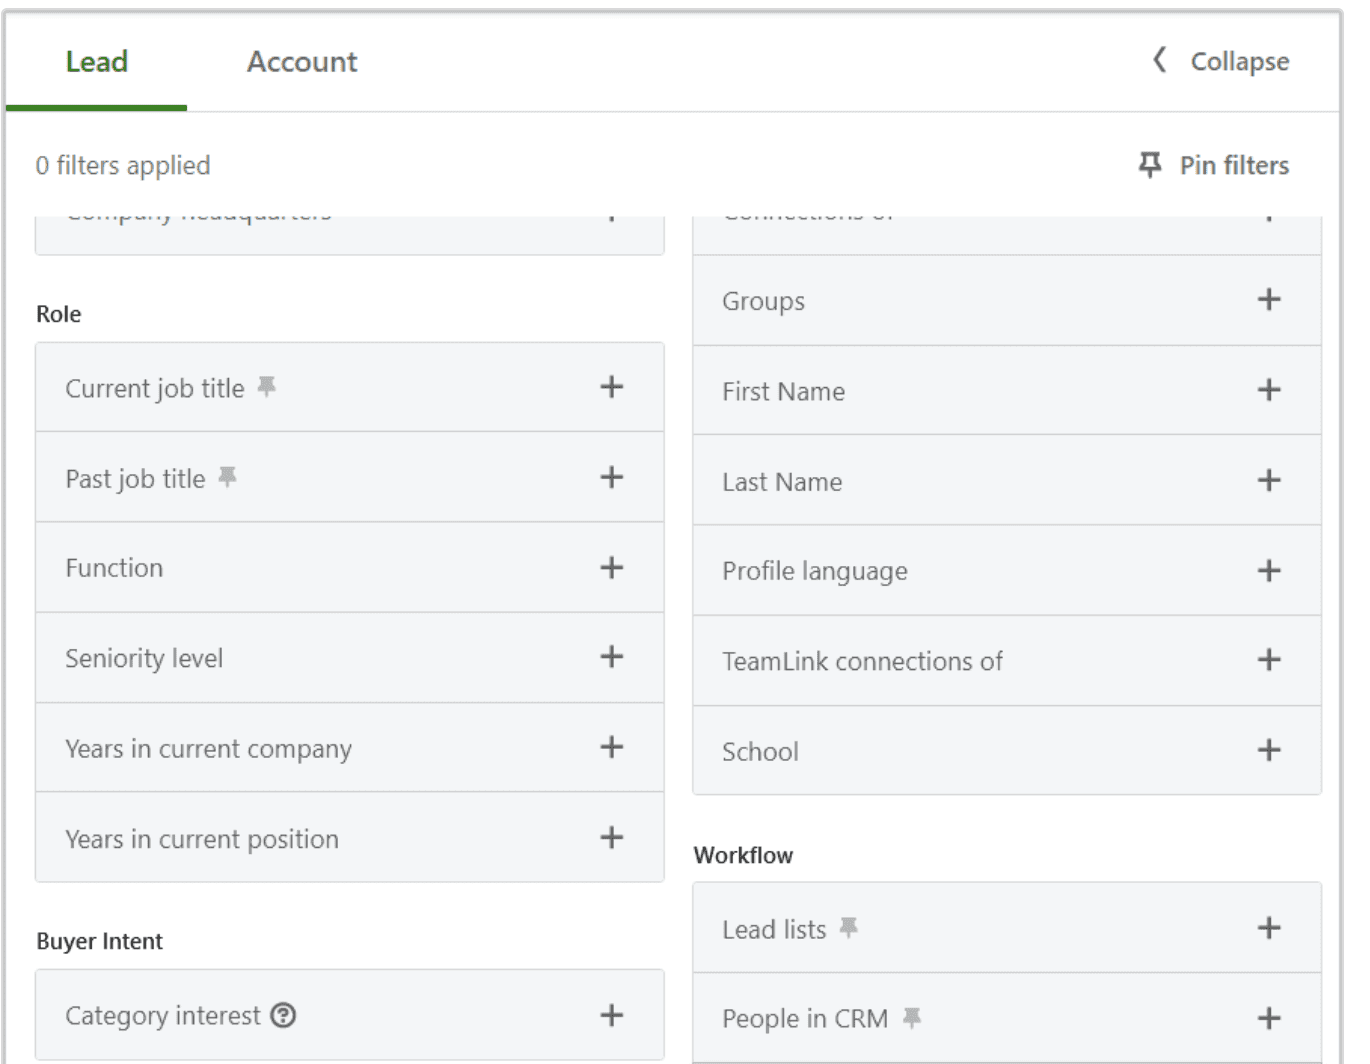Expand the School filter
The height and width of the screenshot is (1064, 1370).
pyautogui.click(x=1269, y=750)
